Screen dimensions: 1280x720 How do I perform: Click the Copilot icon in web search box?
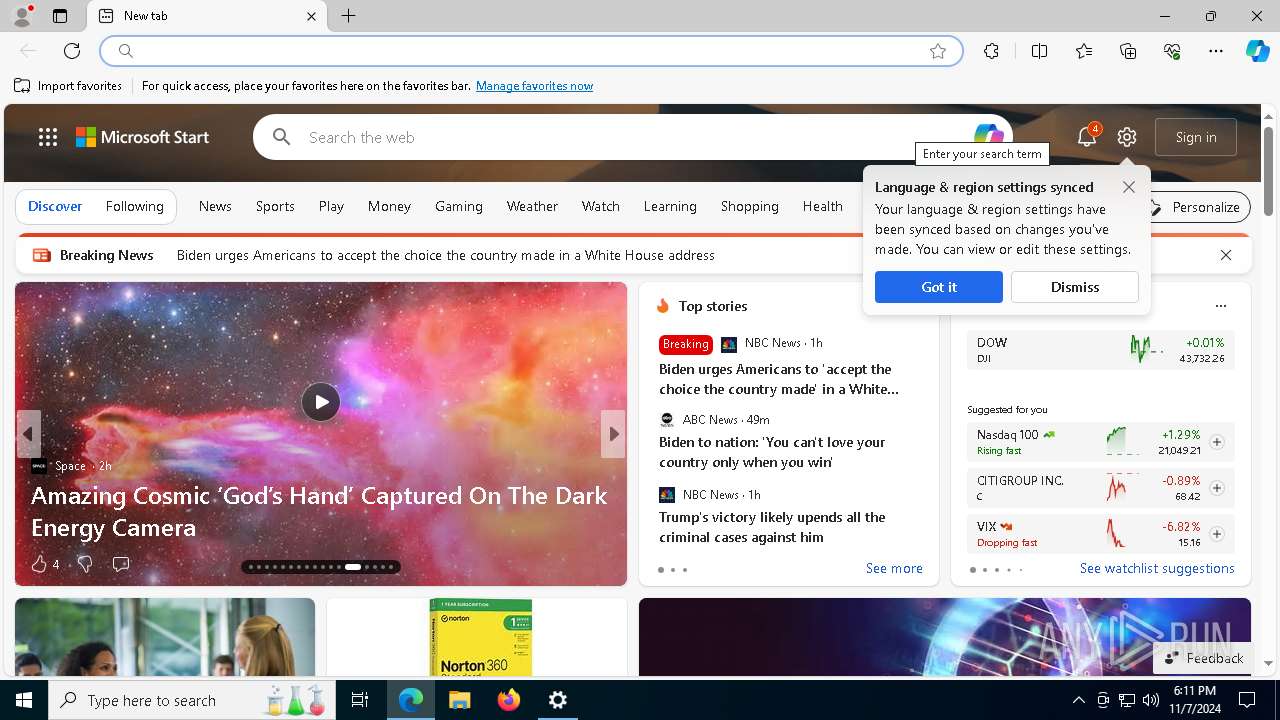pos(988,134)
